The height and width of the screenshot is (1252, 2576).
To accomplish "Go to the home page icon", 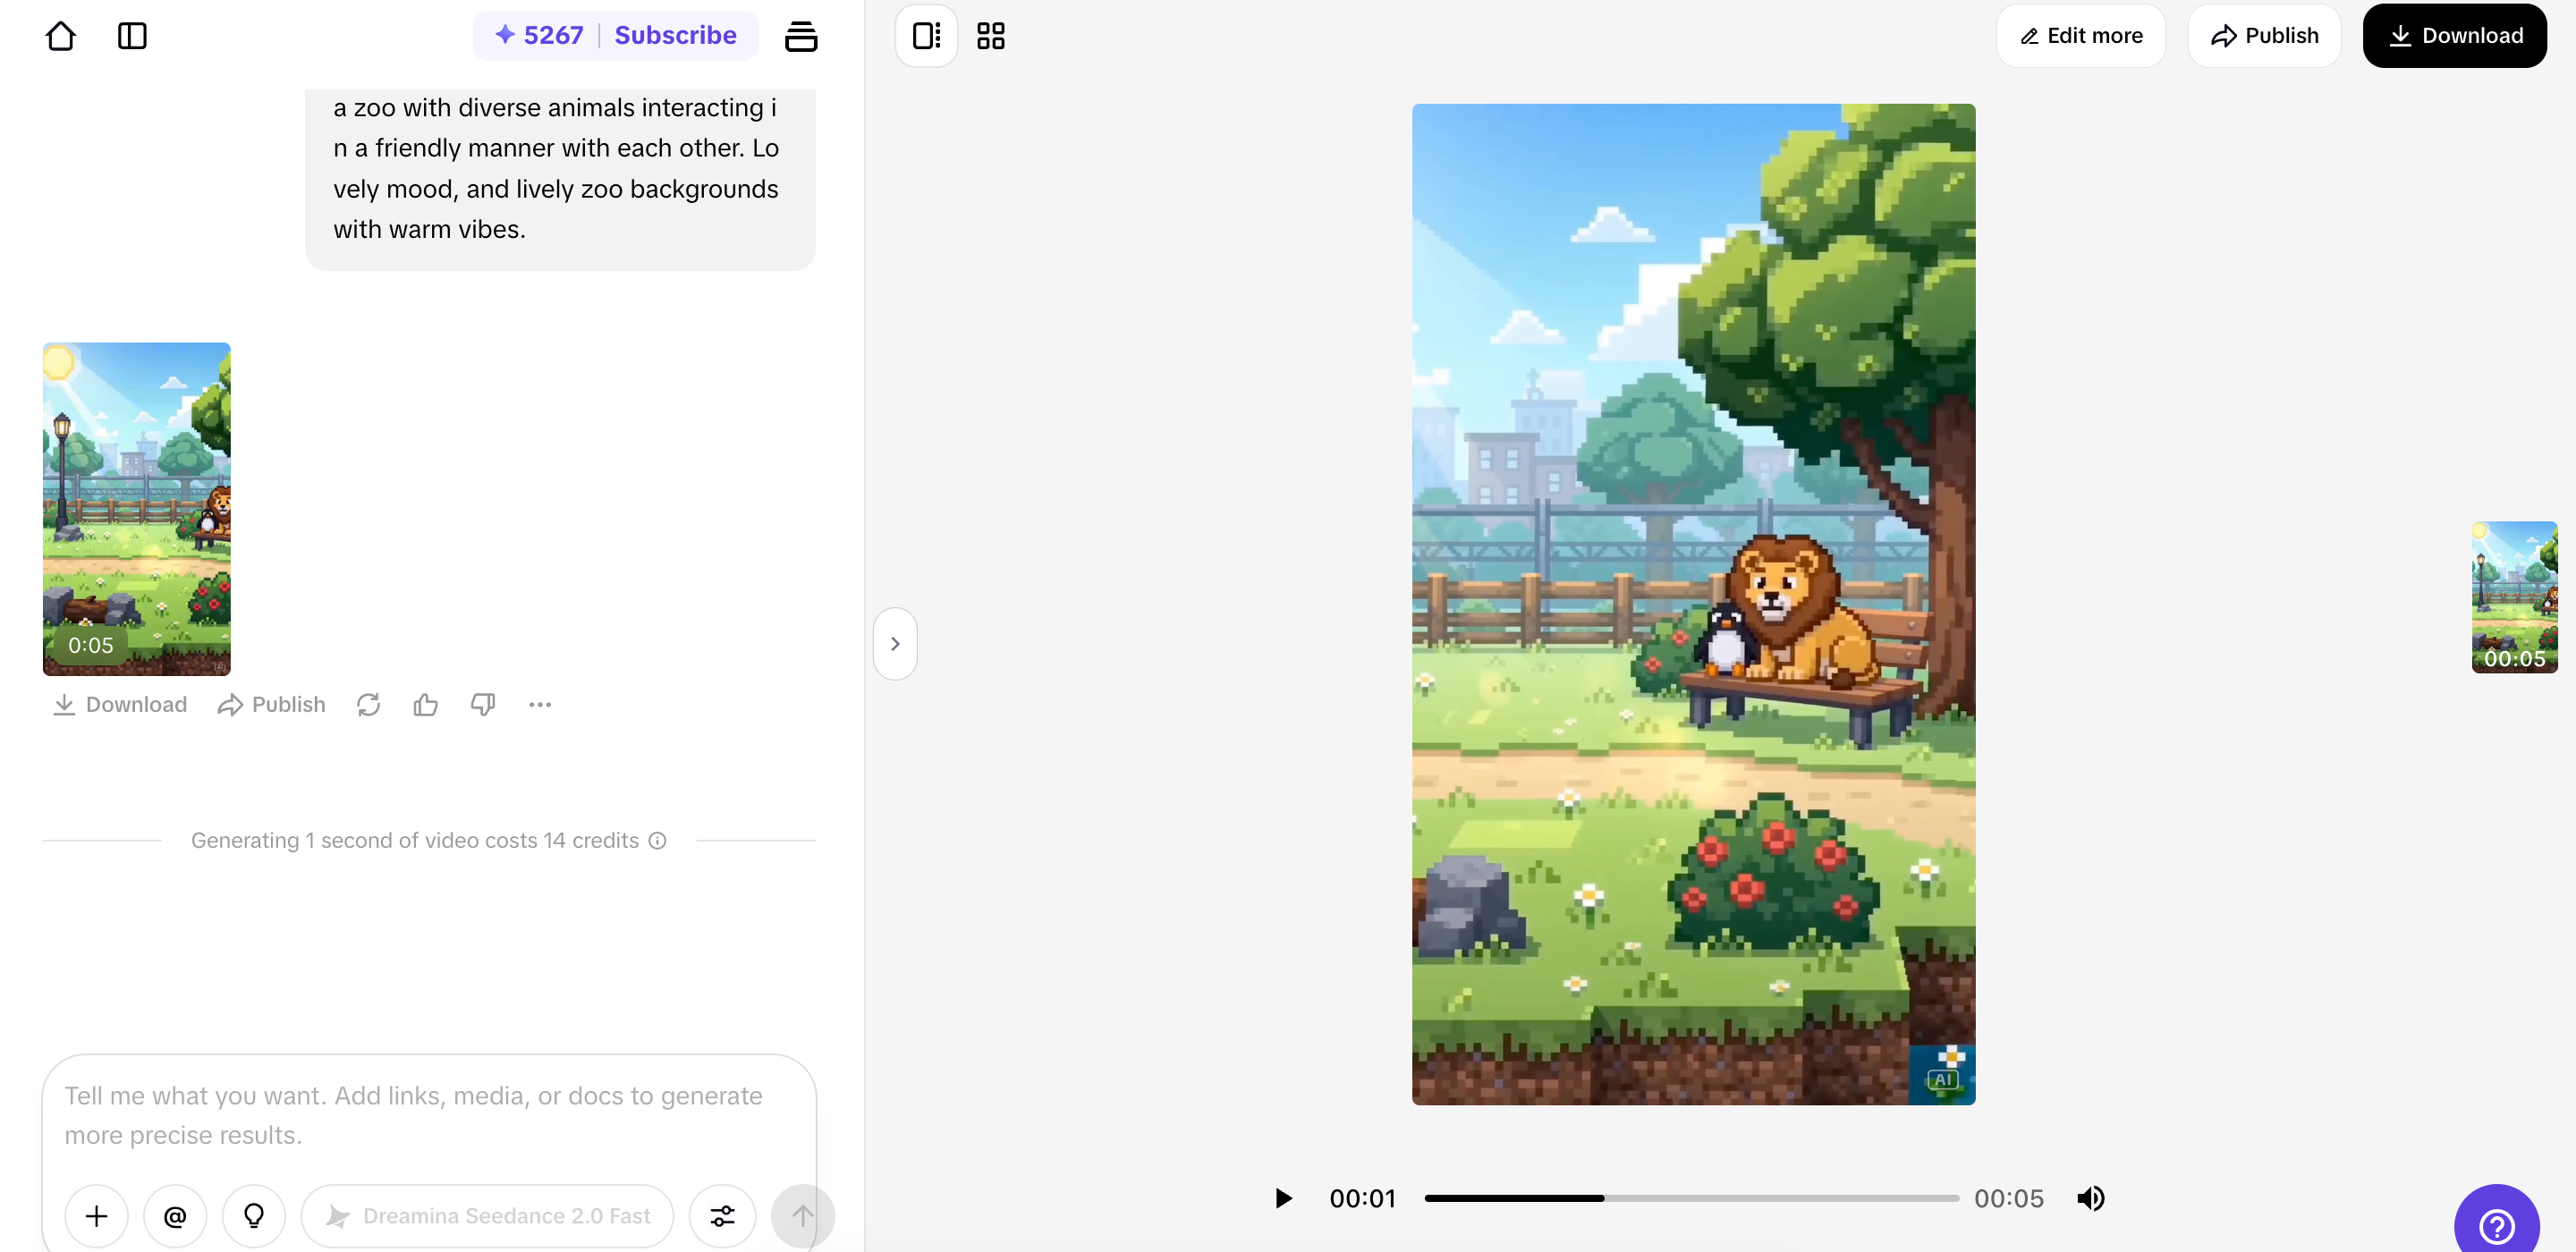I will pyautogui.click(x=60, y=36).
